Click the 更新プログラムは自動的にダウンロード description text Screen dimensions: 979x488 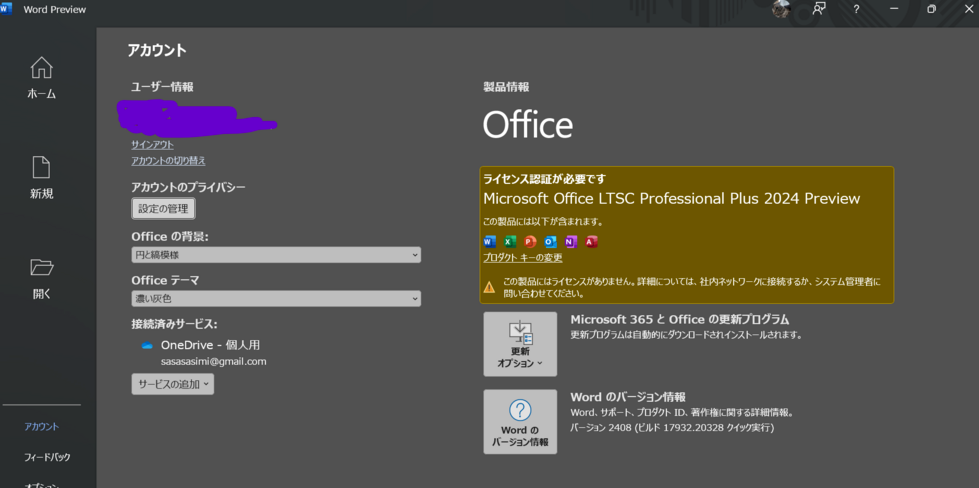tap(686, 335)
